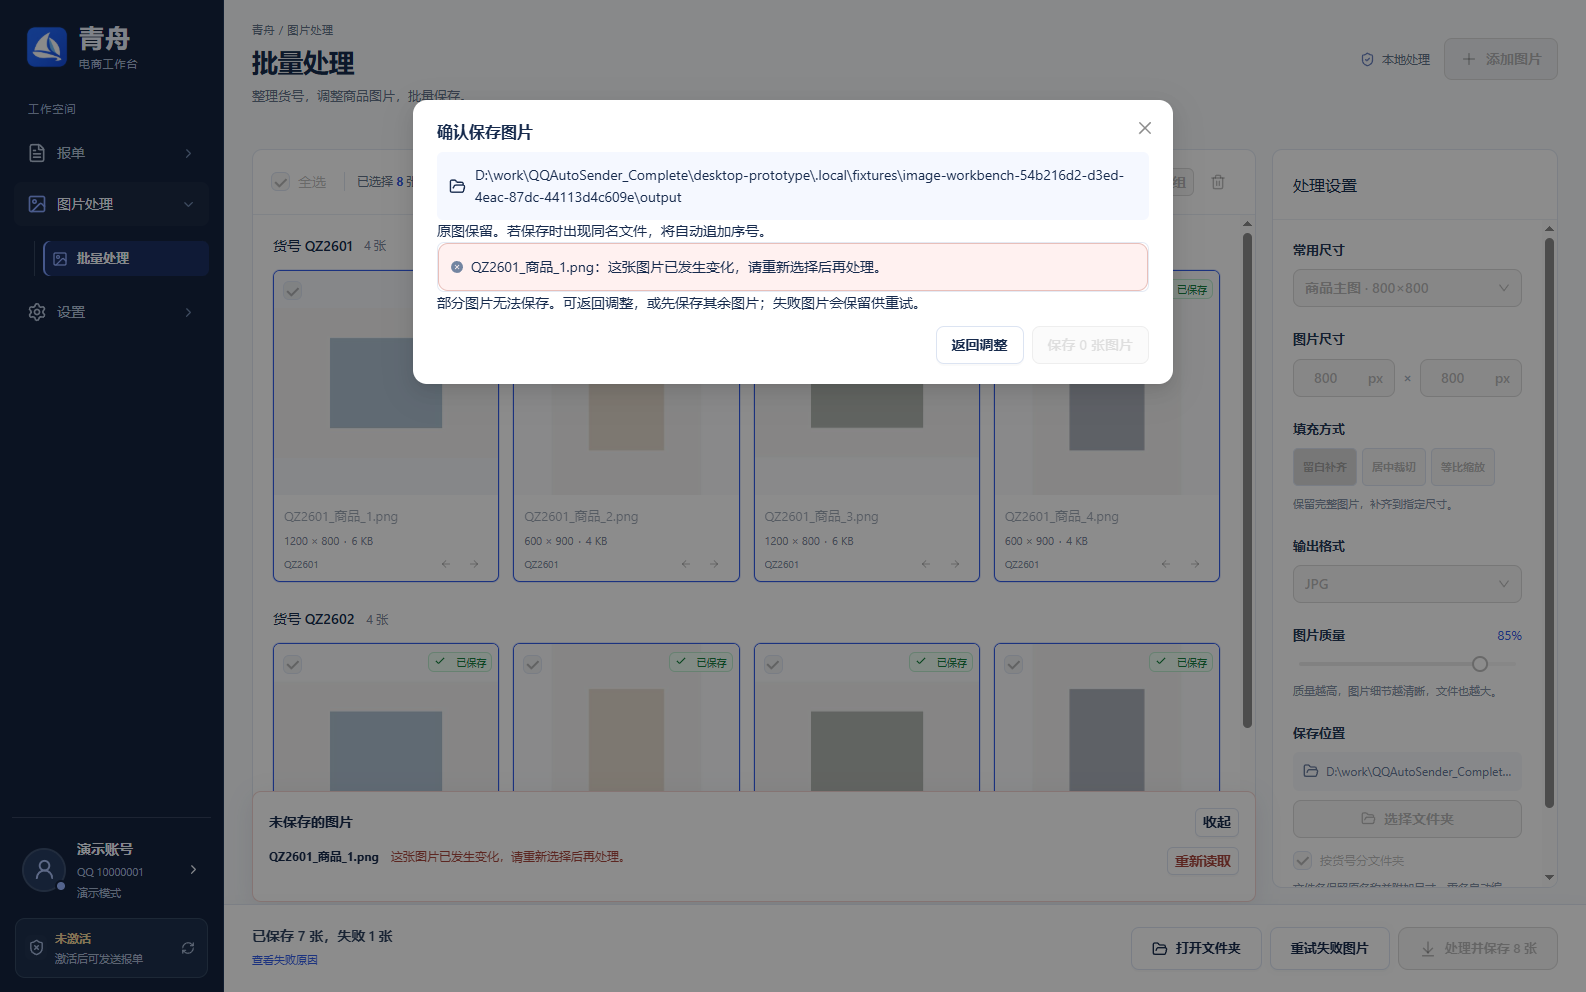Click the 演示账号 avatar icon
Screen dimensions: 1586x992
coord(44,870)
